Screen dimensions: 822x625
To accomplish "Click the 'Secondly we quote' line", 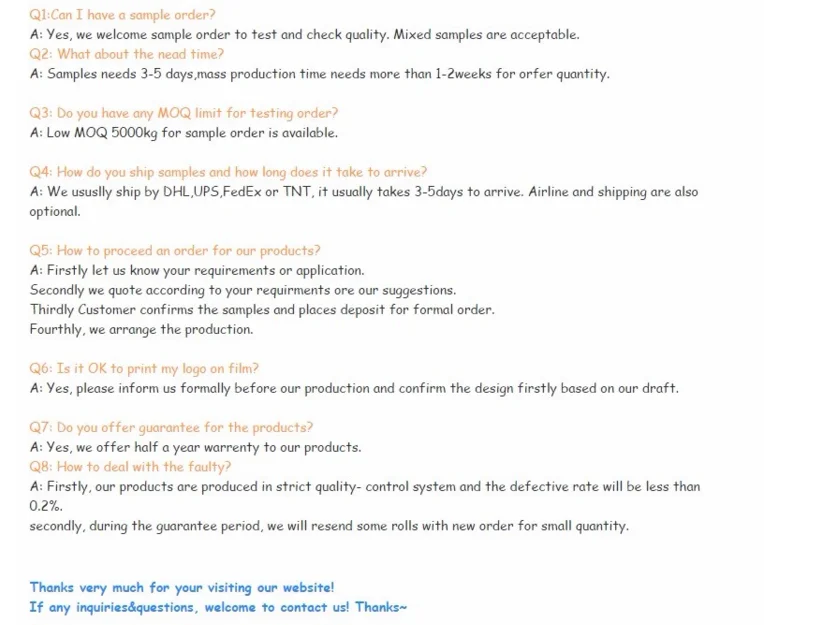I will 242,290.
